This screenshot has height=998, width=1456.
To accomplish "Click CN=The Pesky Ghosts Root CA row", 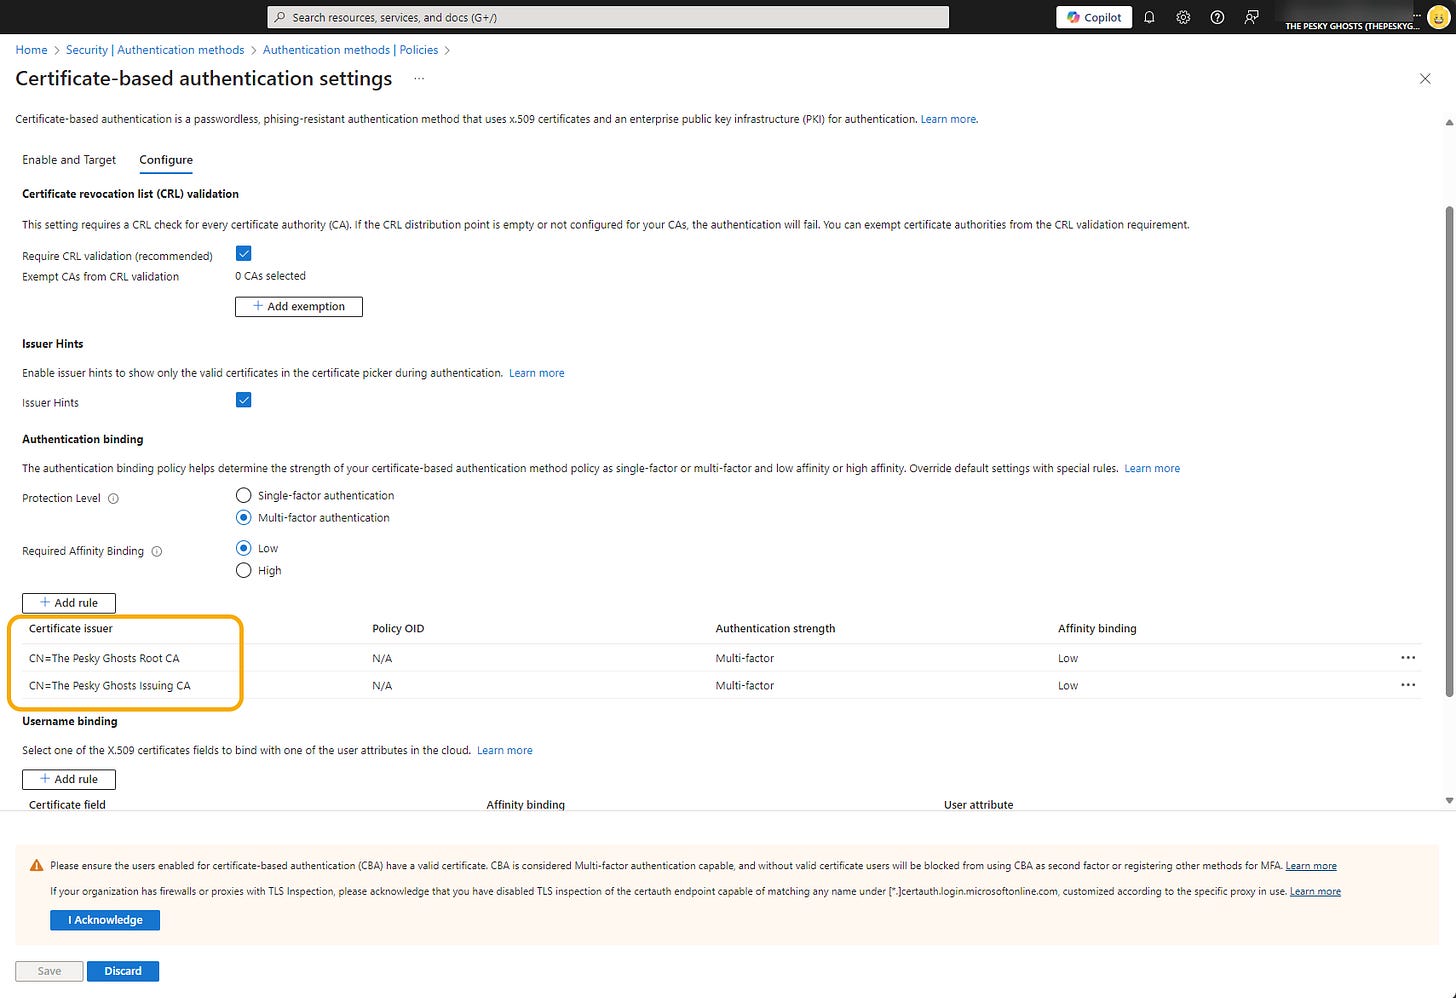I will pos(722,658).
